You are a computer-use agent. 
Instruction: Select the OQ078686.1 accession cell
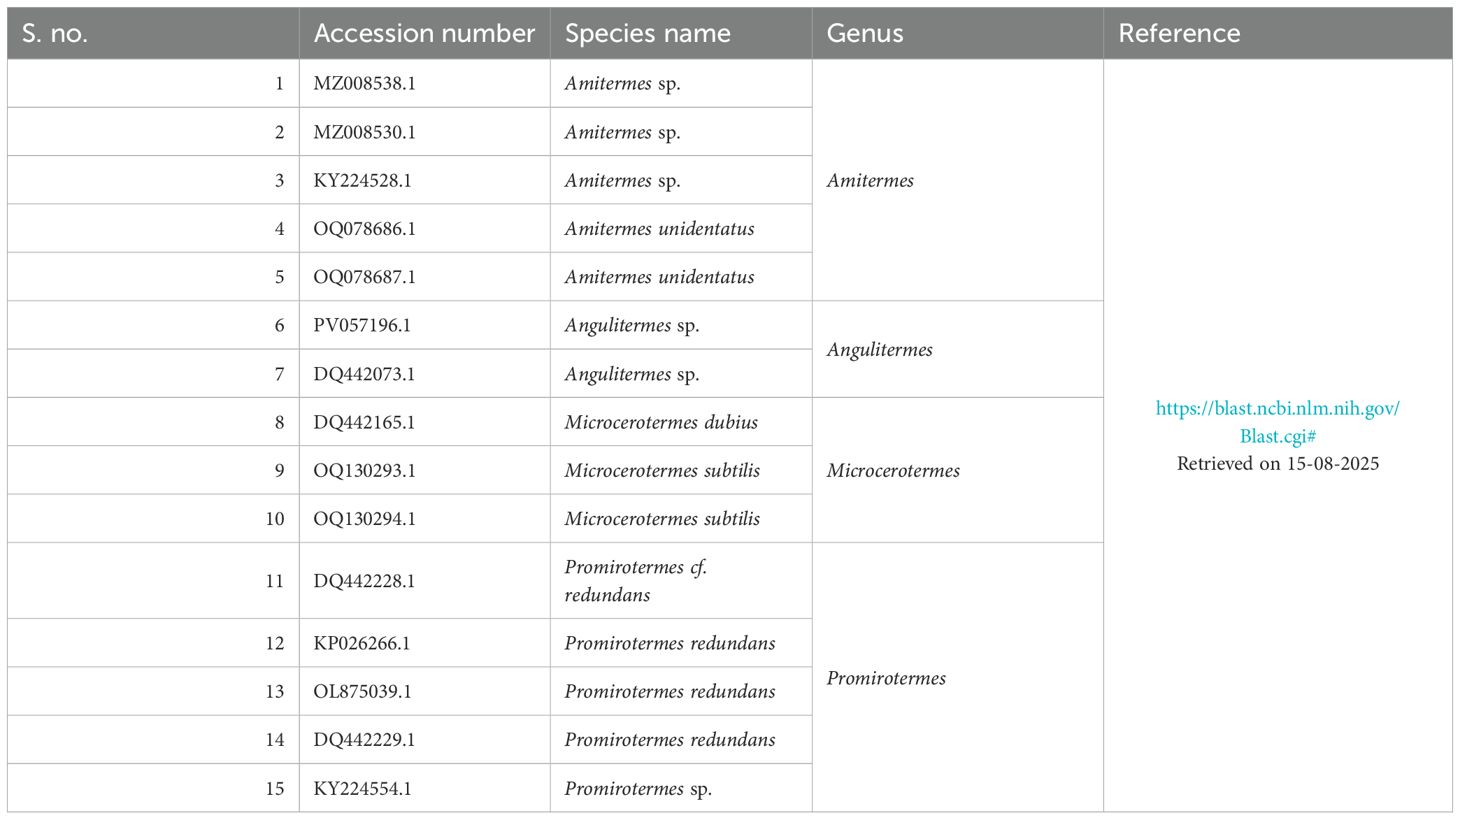pos(364,228)
